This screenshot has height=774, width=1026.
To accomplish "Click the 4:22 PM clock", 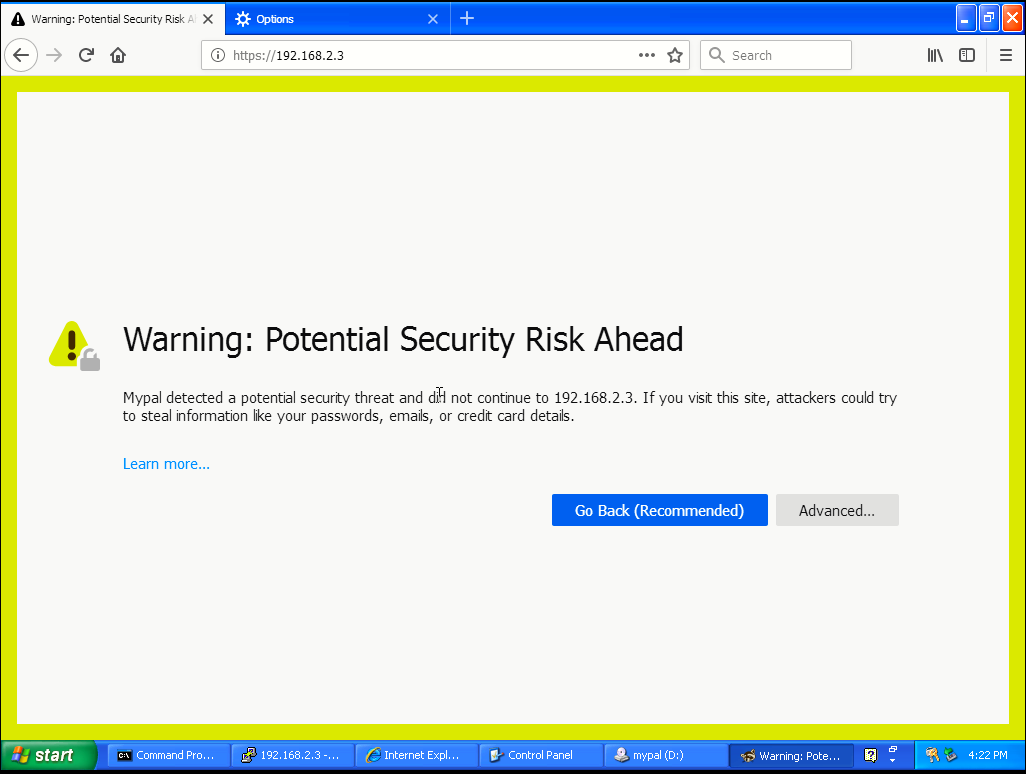I will [x=988, y=755].
